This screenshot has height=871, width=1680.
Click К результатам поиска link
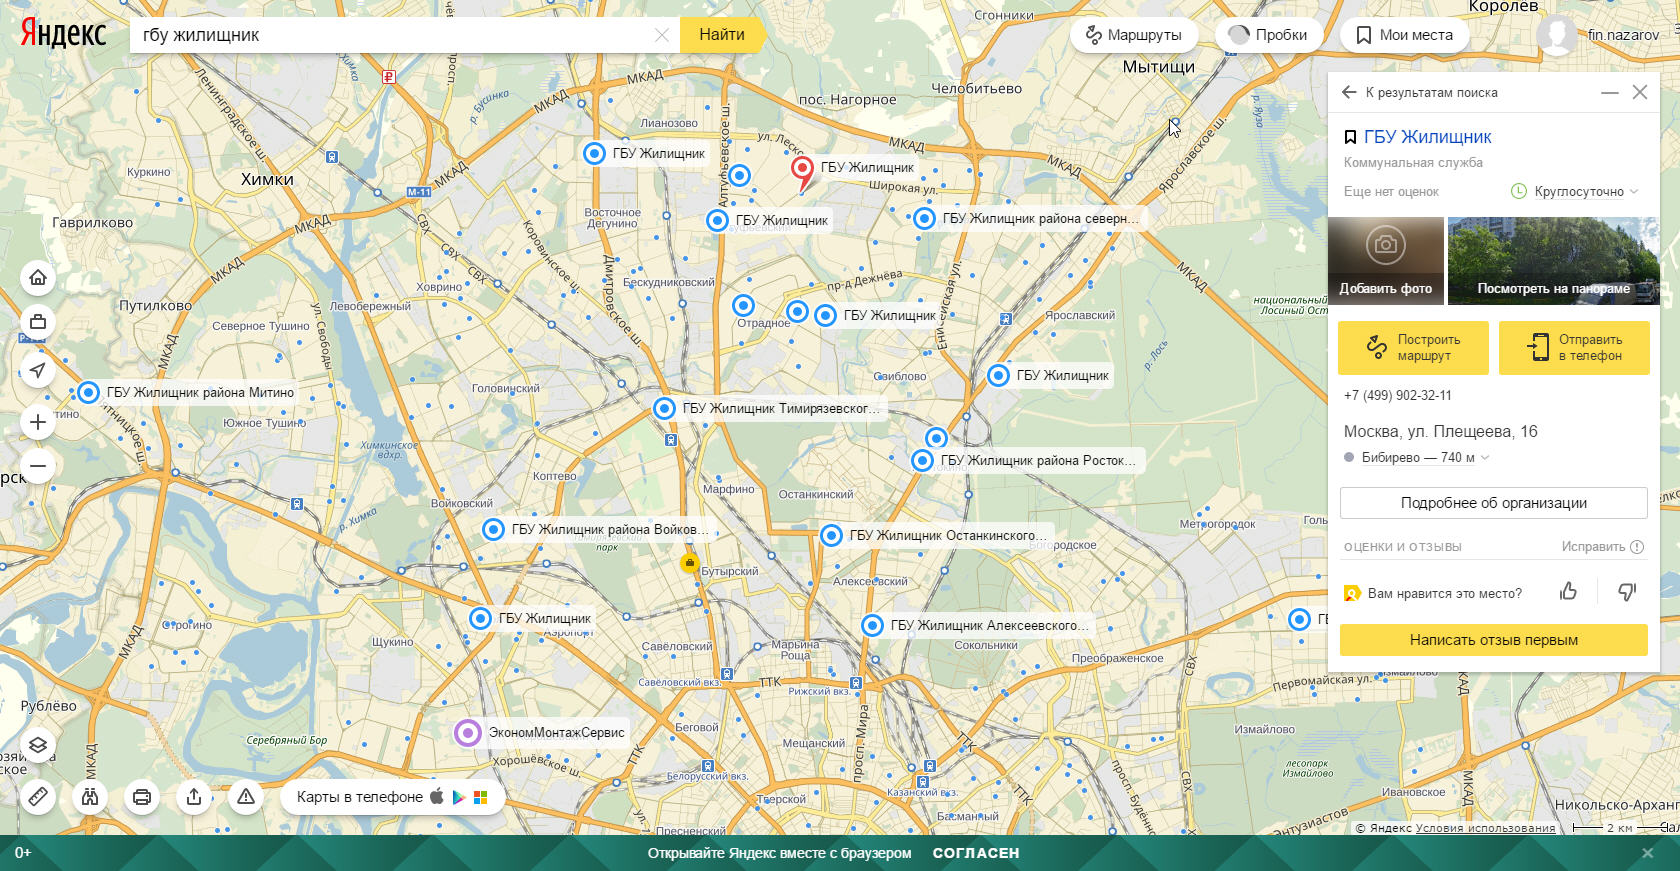[1431, 92]
